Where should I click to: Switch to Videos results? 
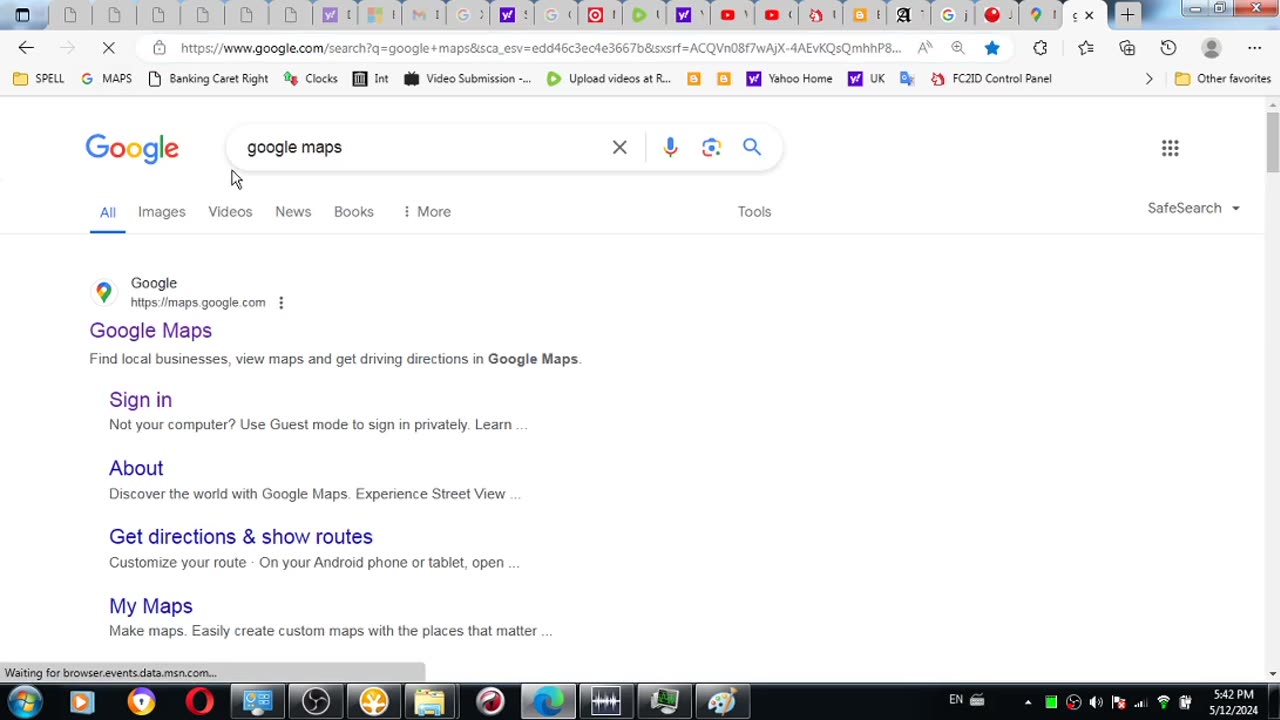[230, 212]
